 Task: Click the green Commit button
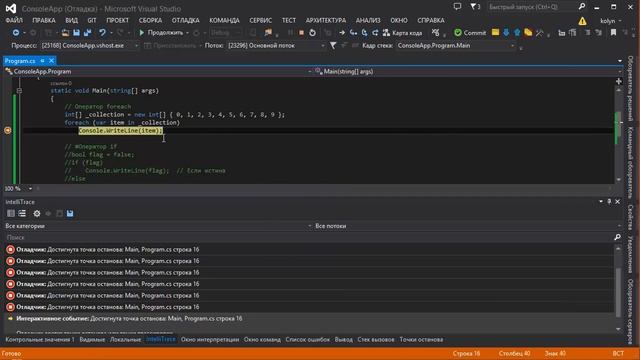470,33
